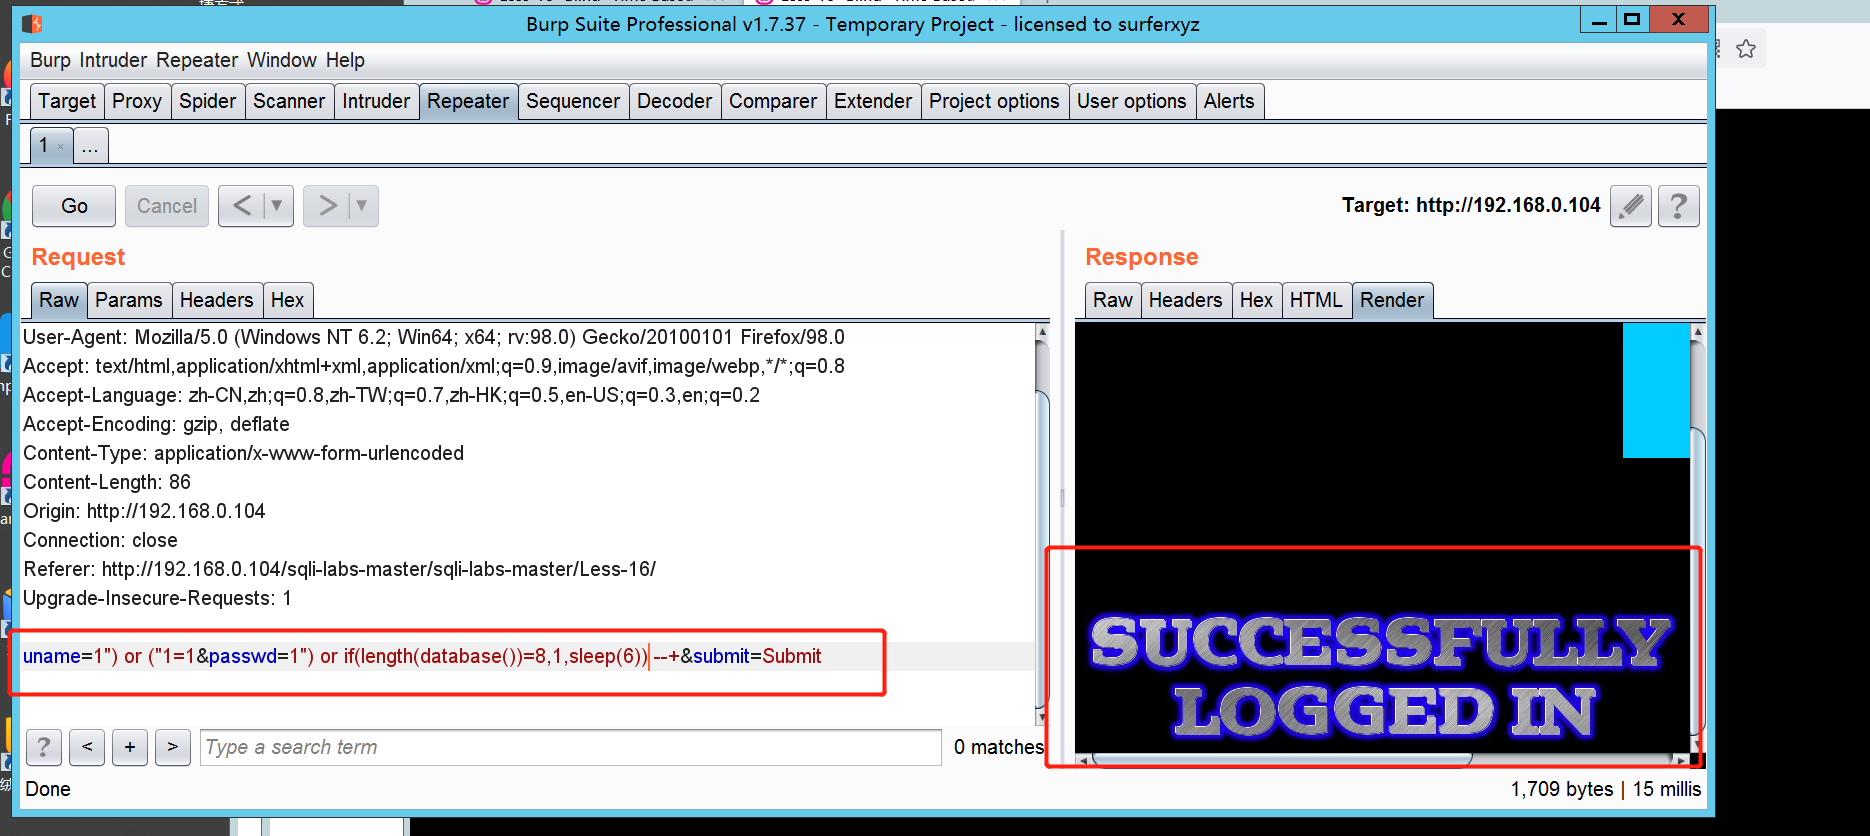Add a new Repeater tab with ...

coord(90,146)
